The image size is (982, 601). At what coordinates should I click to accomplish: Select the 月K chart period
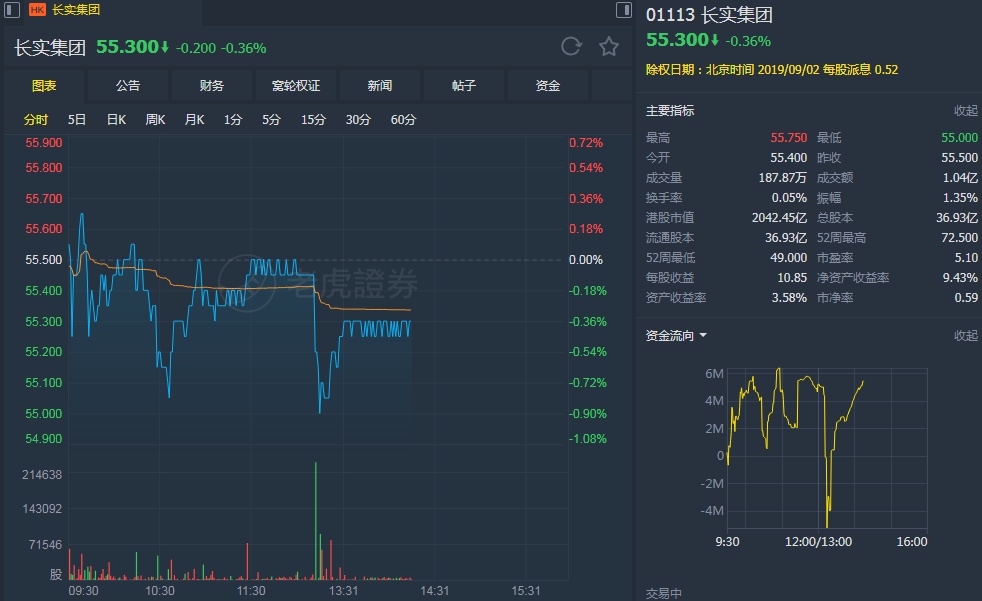tap(194, 120)
